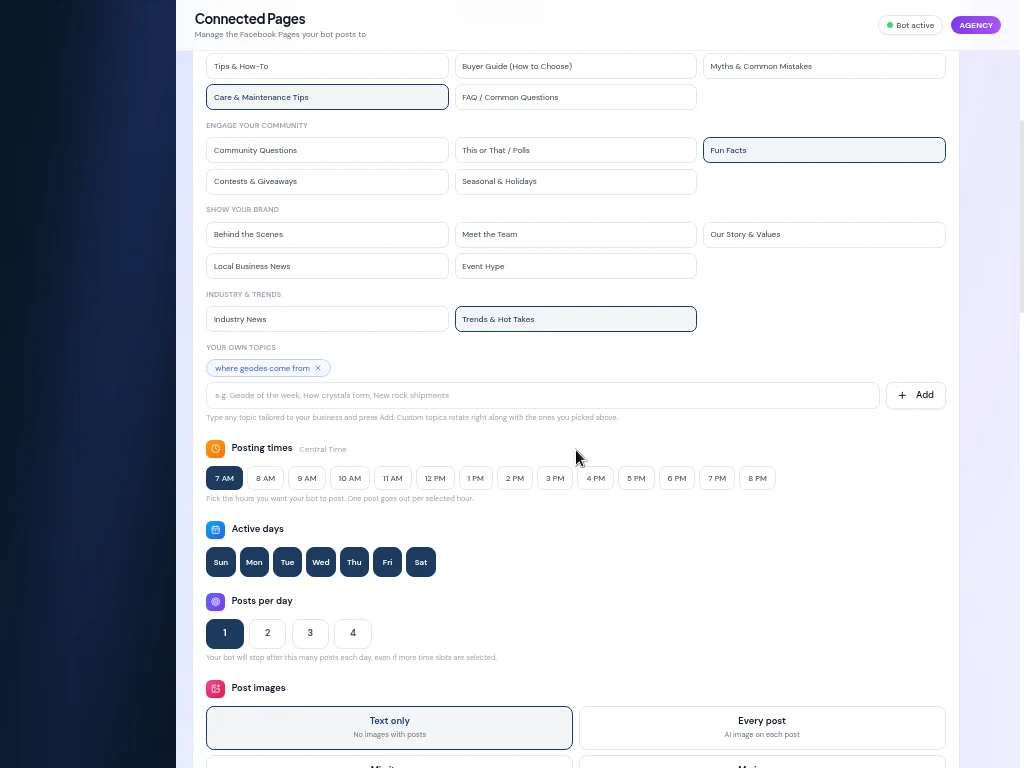Select the 7 PM posting time
This screenshot has height=768, width=1024.
click(717, 478)
